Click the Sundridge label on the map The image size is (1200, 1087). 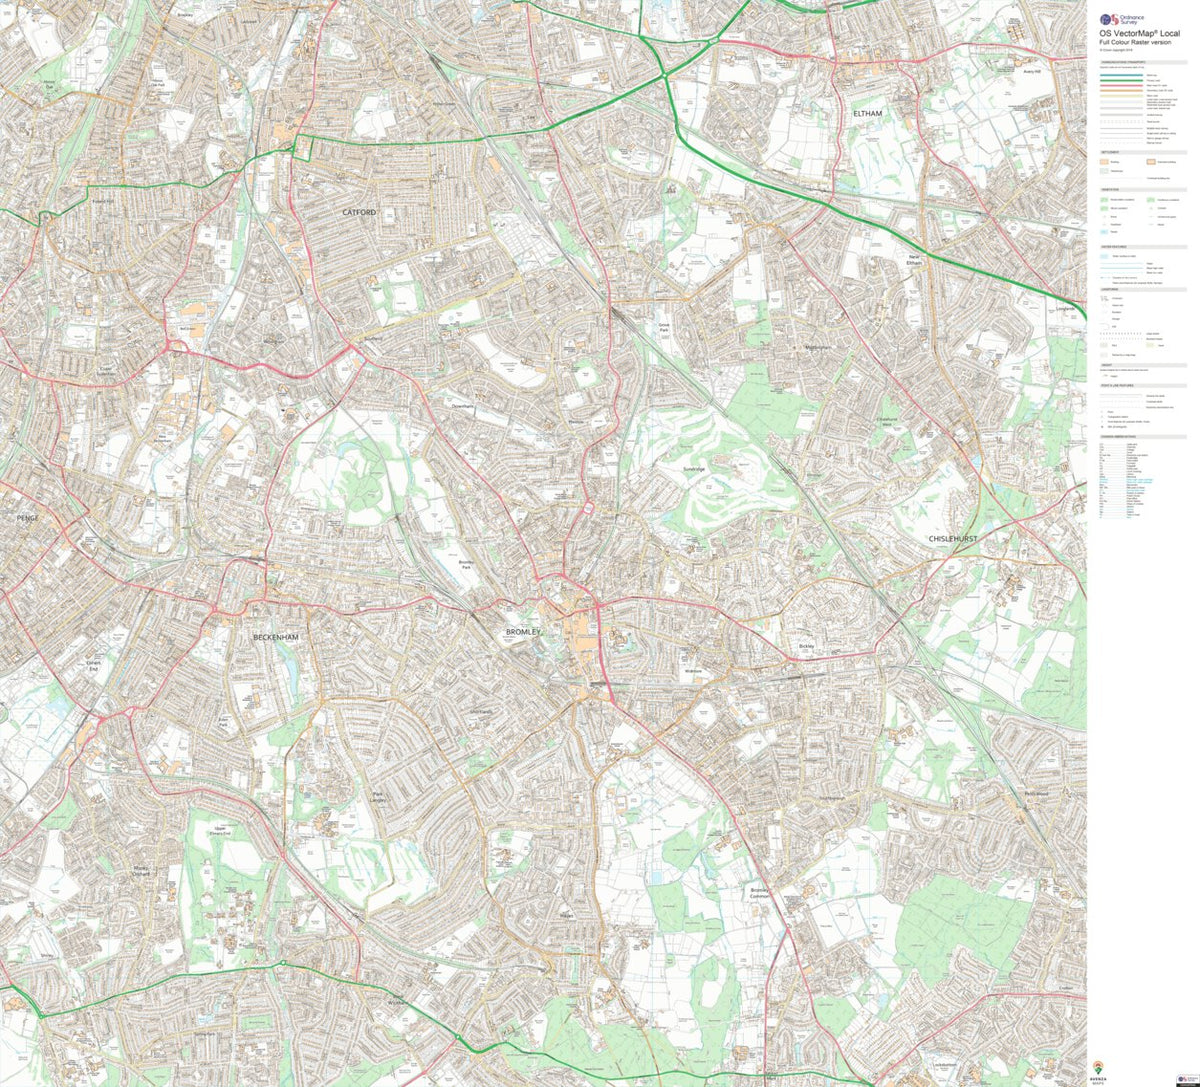click(x=694, y=469)
